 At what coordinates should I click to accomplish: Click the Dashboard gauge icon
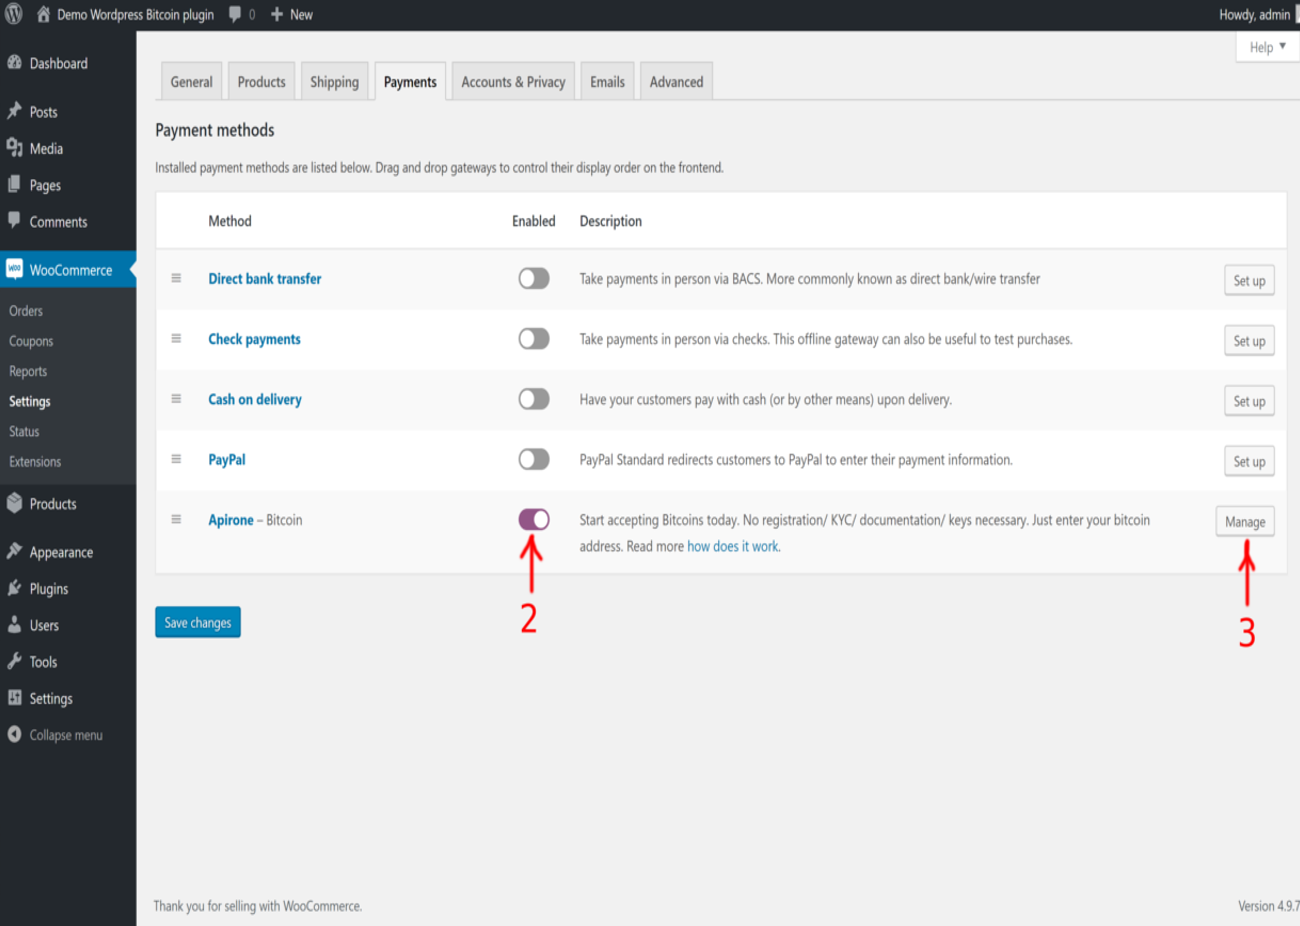click(x=14, y=63)
